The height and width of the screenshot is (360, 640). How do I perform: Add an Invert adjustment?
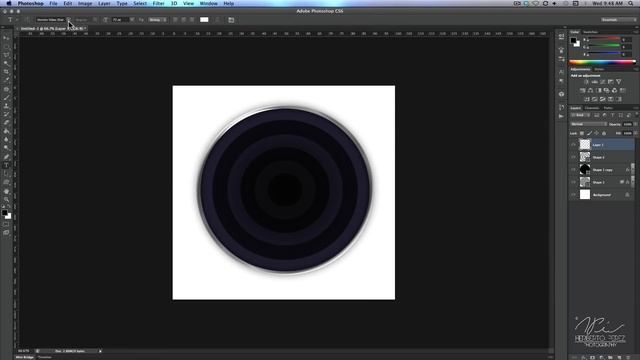pyautogui.click(x=587, y=99)
